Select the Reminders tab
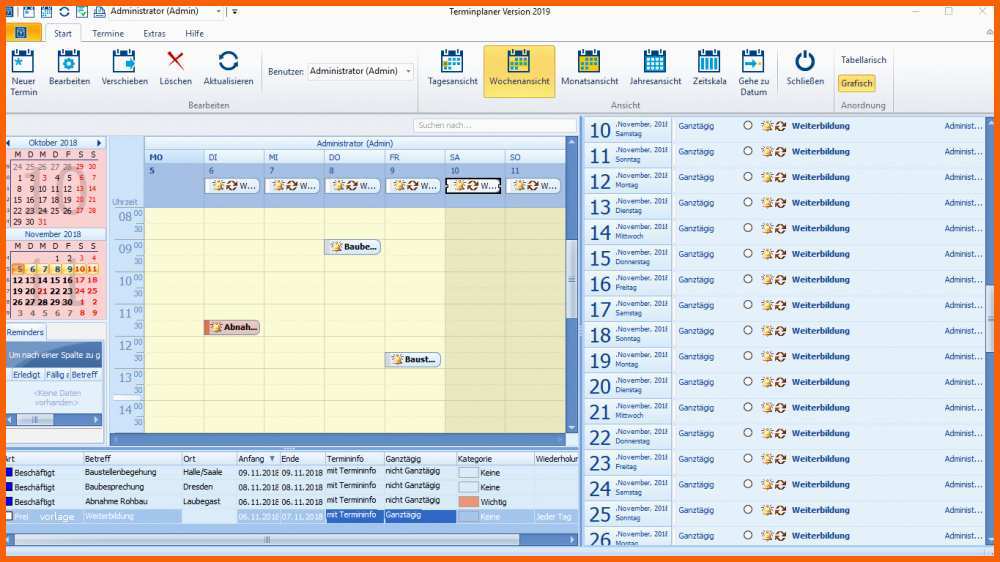 pyautogui.click(x=26, y=332)
